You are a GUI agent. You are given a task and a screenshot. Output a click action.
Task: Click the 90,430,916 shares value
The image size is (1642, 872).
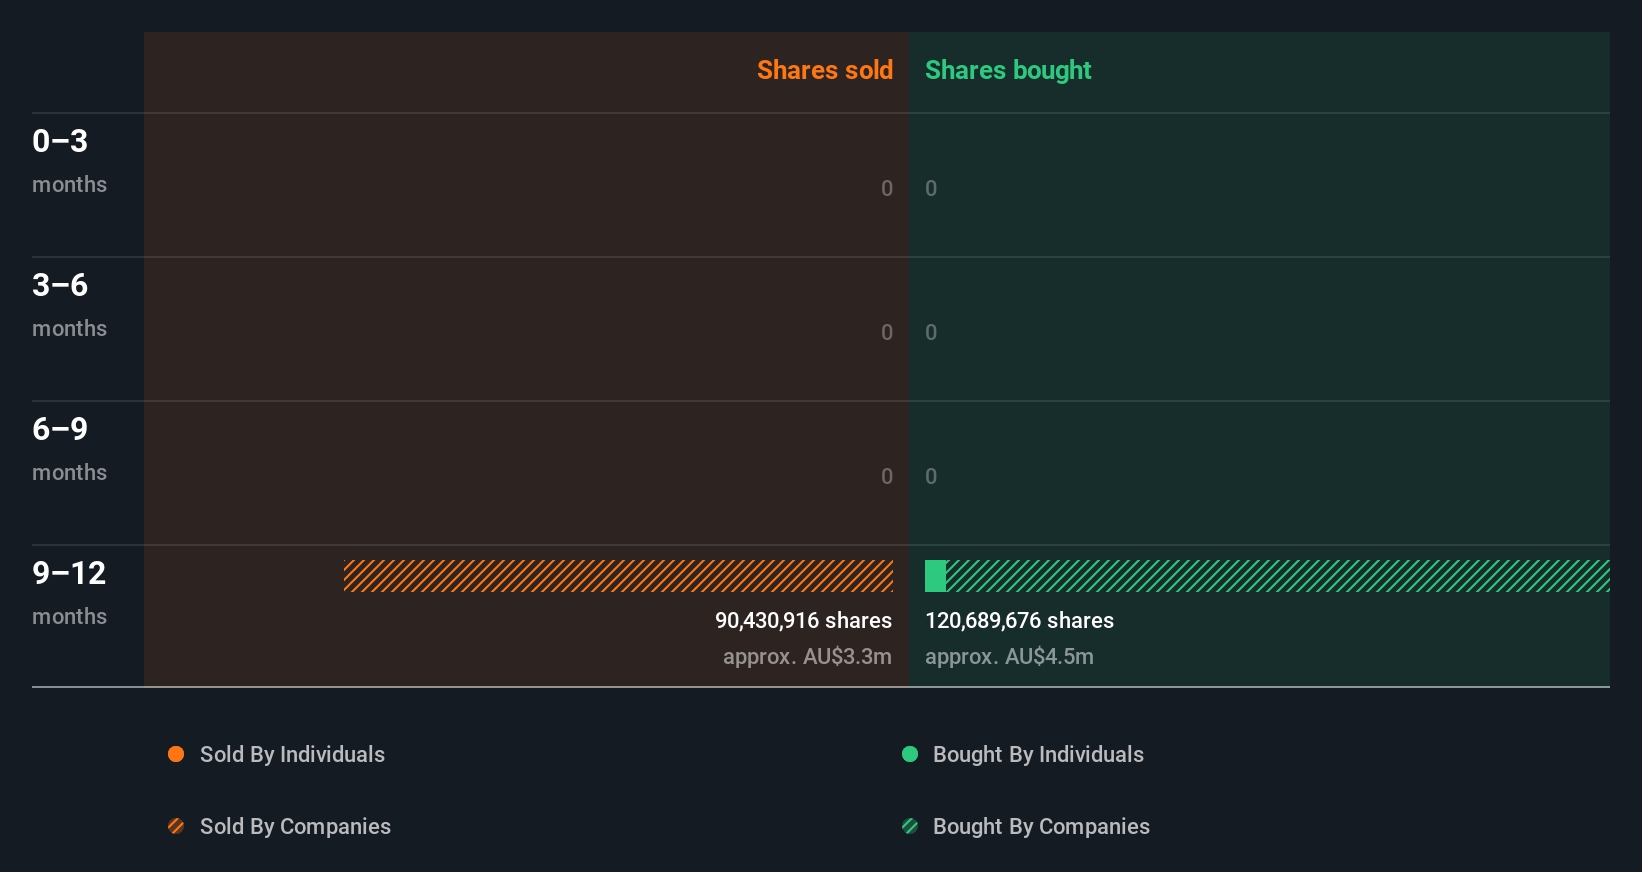[x=803, y=620]
